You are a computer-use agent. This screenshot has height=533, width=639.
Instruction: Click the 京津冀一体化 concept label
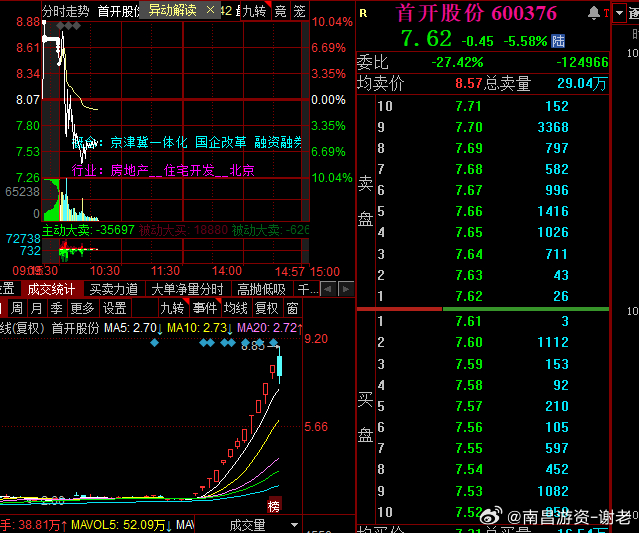(x=149, y=142)
